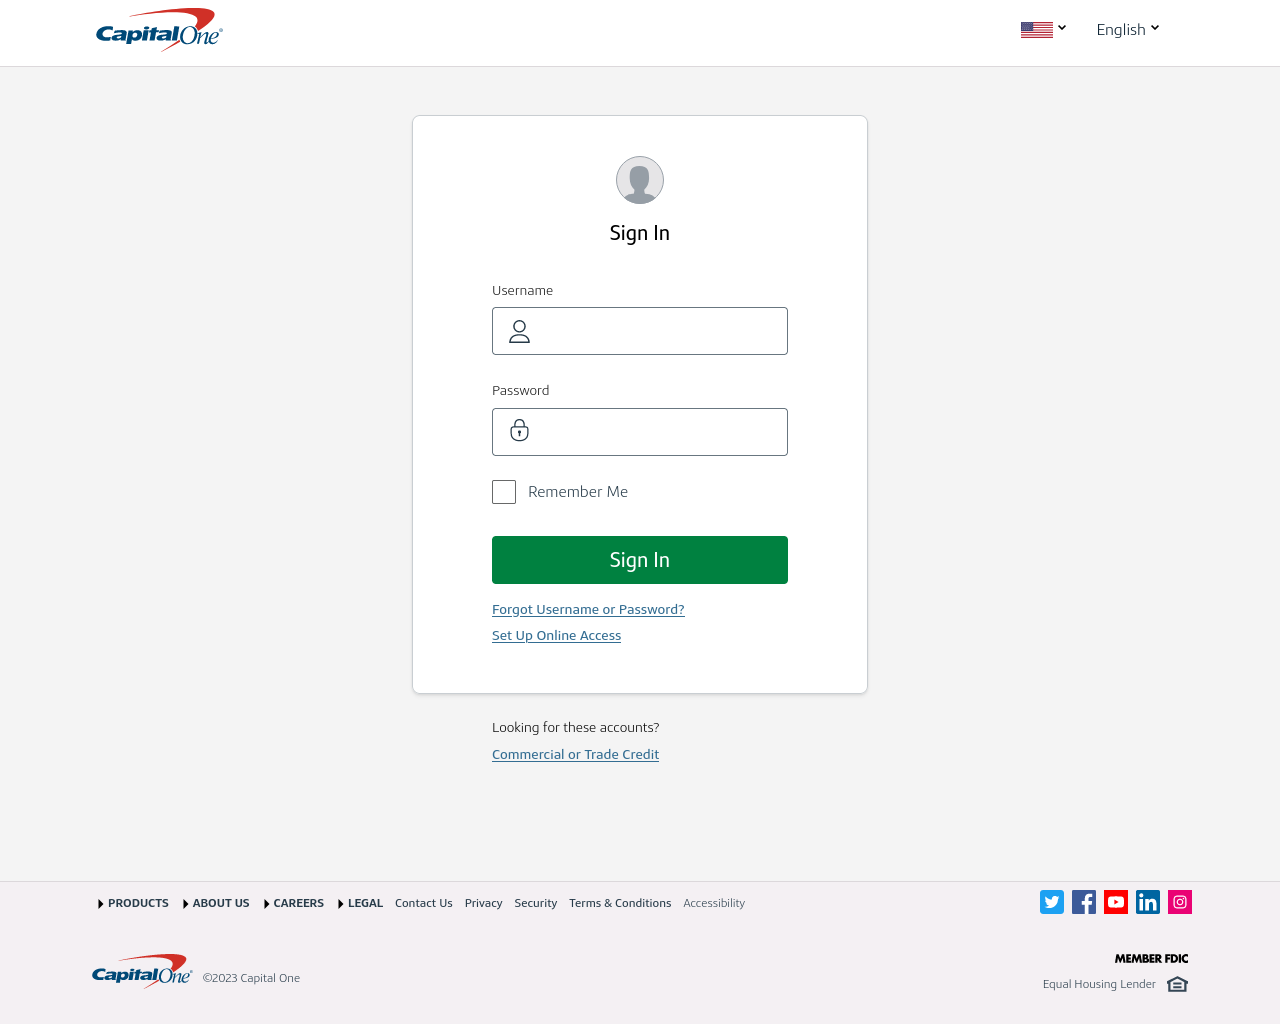Screen dimensions: 1280x1024
Task: Open the Facebook social icon
Action: [1084, 902]
